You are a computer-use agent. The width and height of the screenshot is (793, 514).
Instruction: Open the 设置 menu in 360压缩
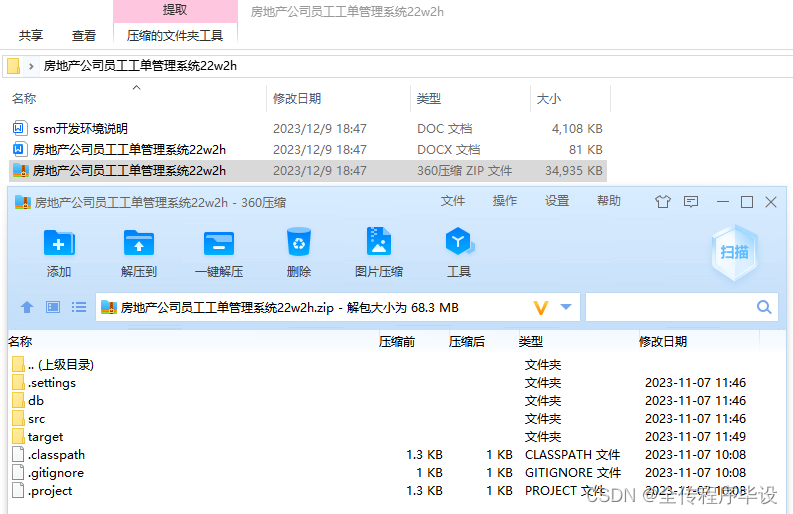click(557, 201)
